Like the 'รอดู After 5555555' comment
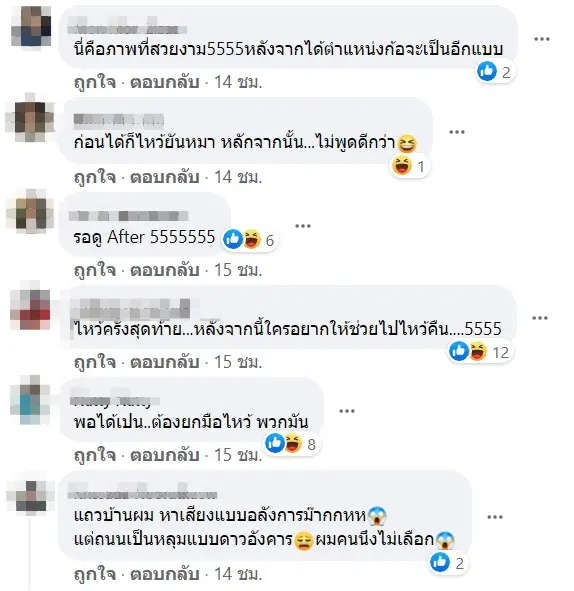Image resolution: width=574 pixels, height=591 pixels. [x=95, y=270]
